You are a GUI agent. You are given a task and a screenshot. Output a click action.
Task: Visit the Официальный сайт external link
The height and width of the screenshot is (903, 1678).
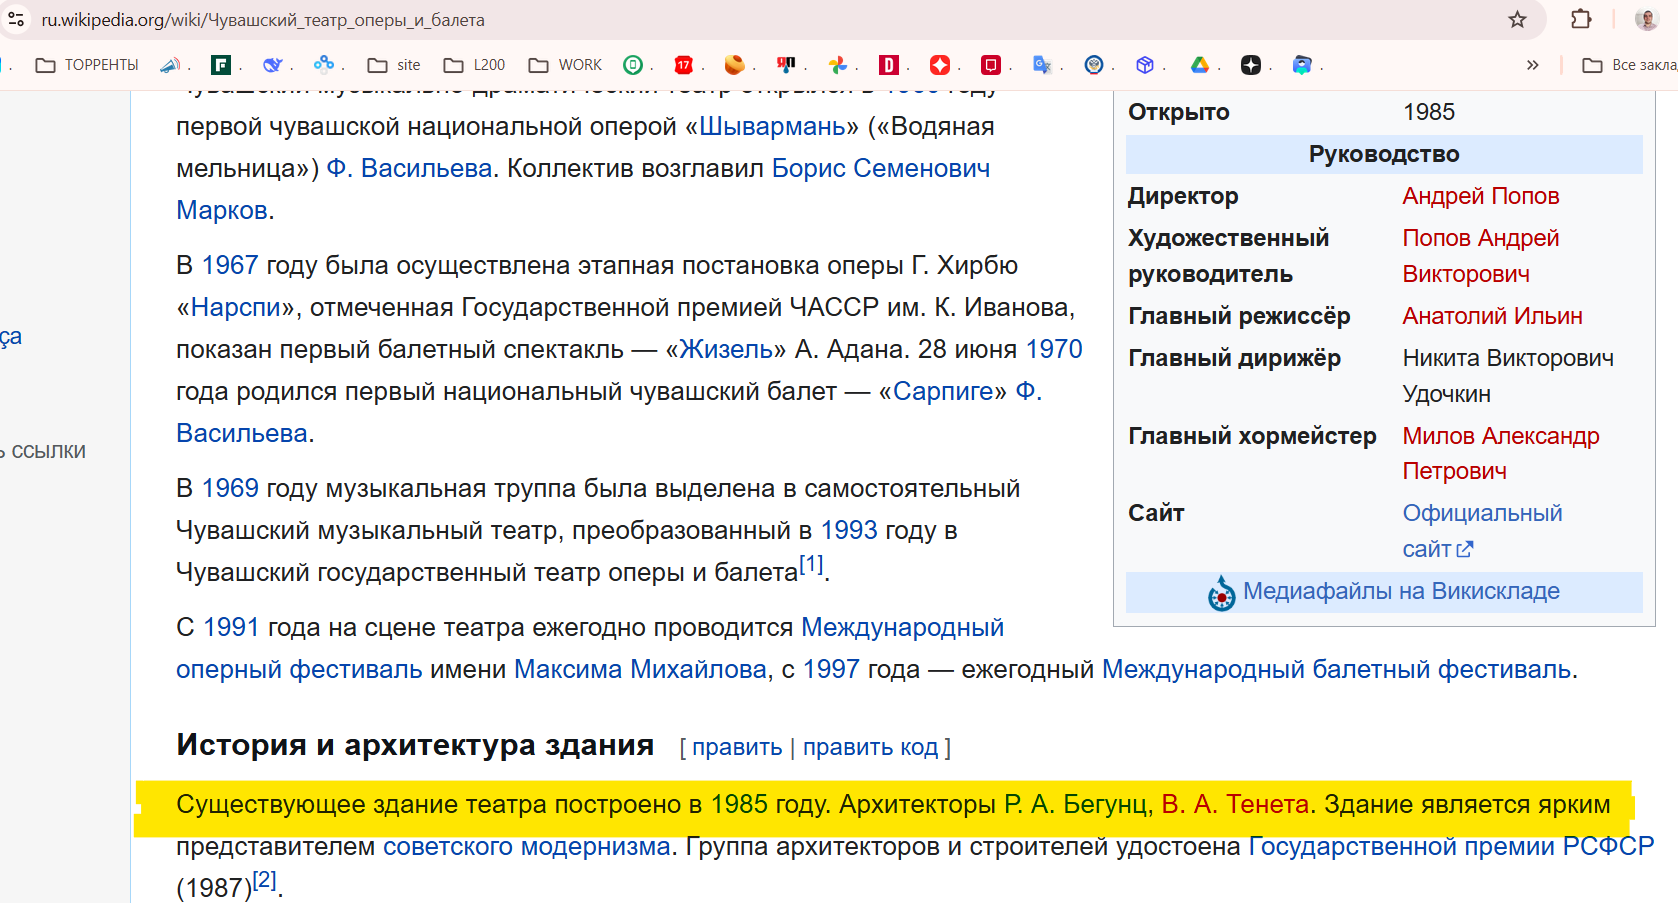[1483, 531]
